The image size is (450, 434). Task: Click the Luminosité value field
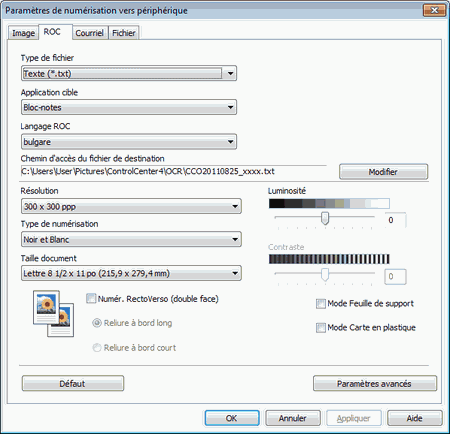coord(395,220)
